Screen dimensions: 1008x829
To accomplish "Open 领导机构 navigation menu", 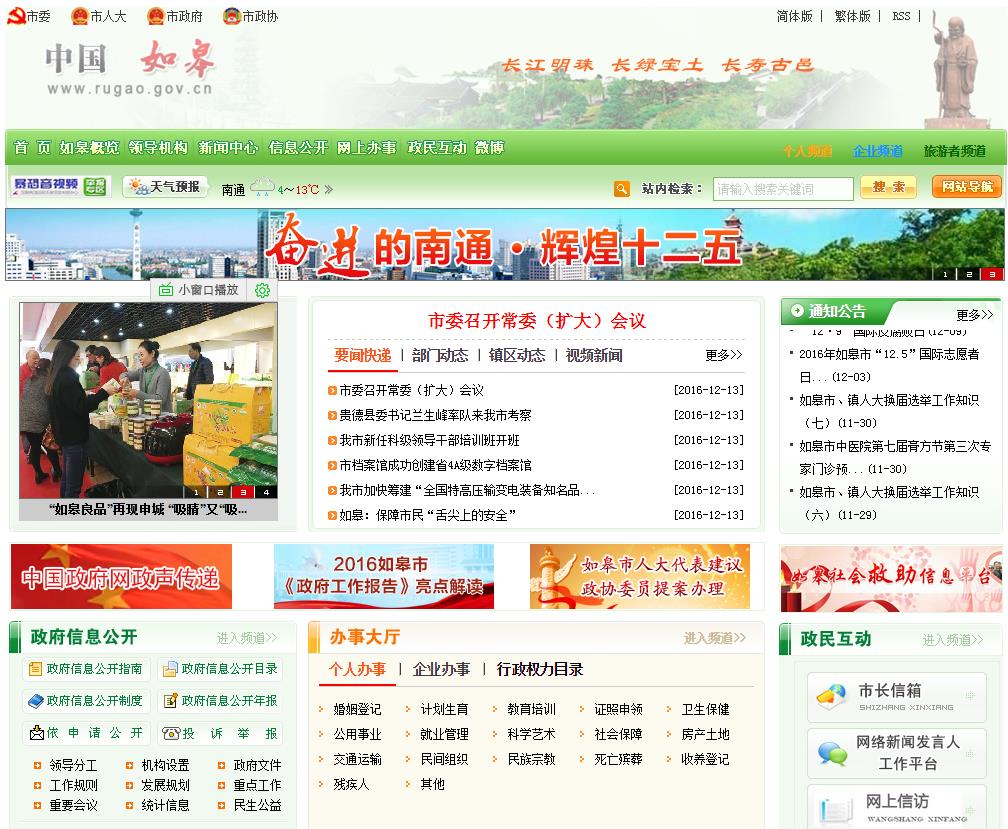I will point(158,148).
